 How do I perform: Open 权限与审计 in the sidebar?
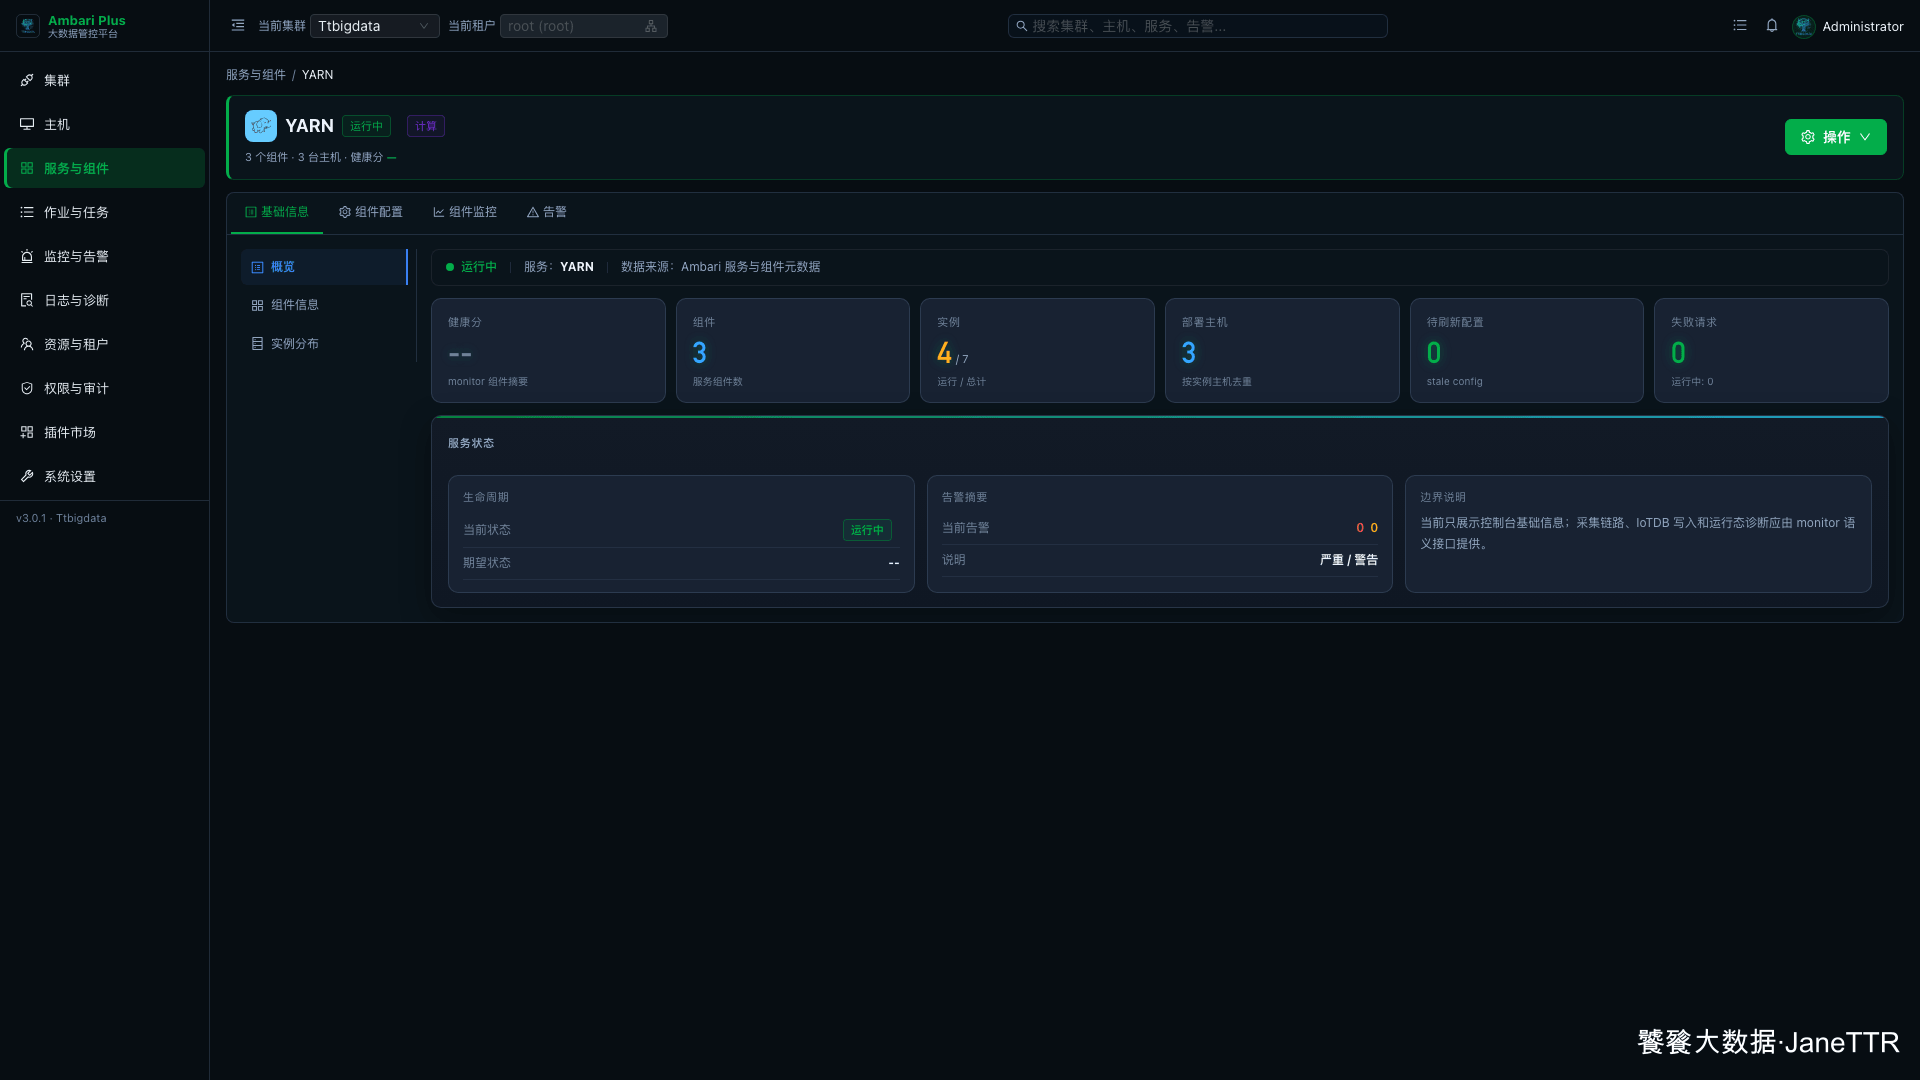[x=105, y=388]
